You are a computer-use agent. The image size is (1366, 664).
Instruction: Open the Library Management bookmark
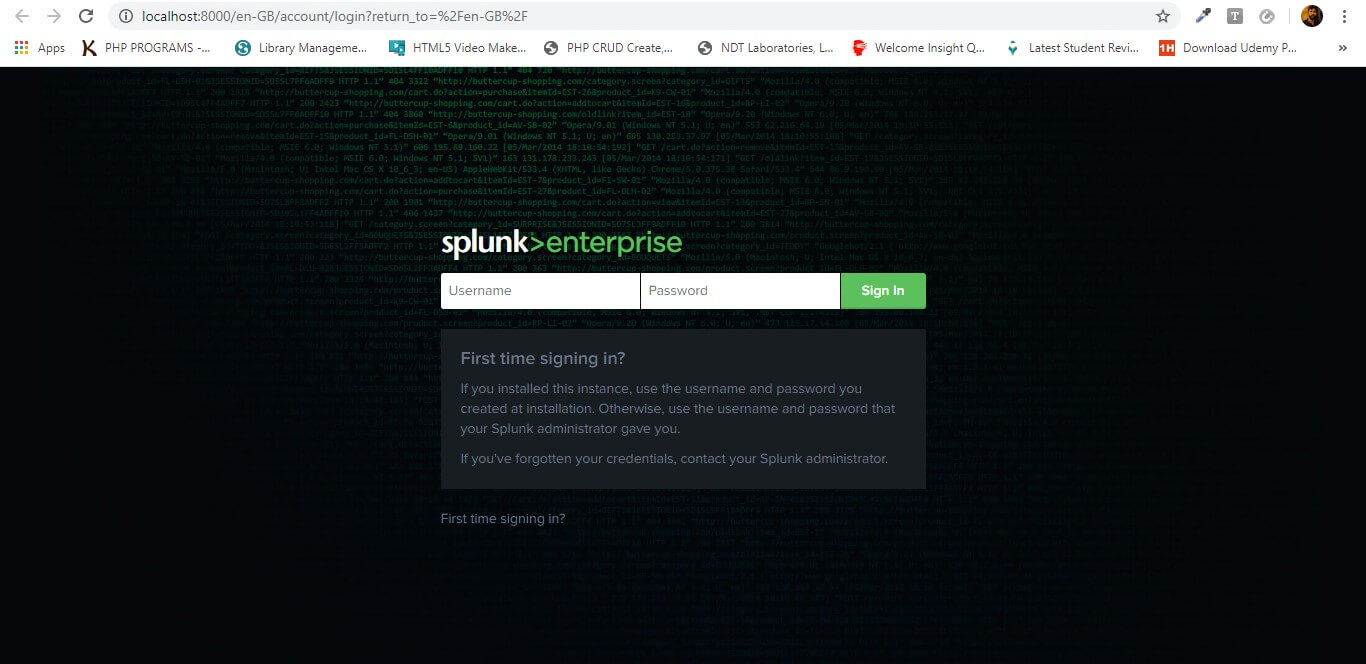[301, 47]
